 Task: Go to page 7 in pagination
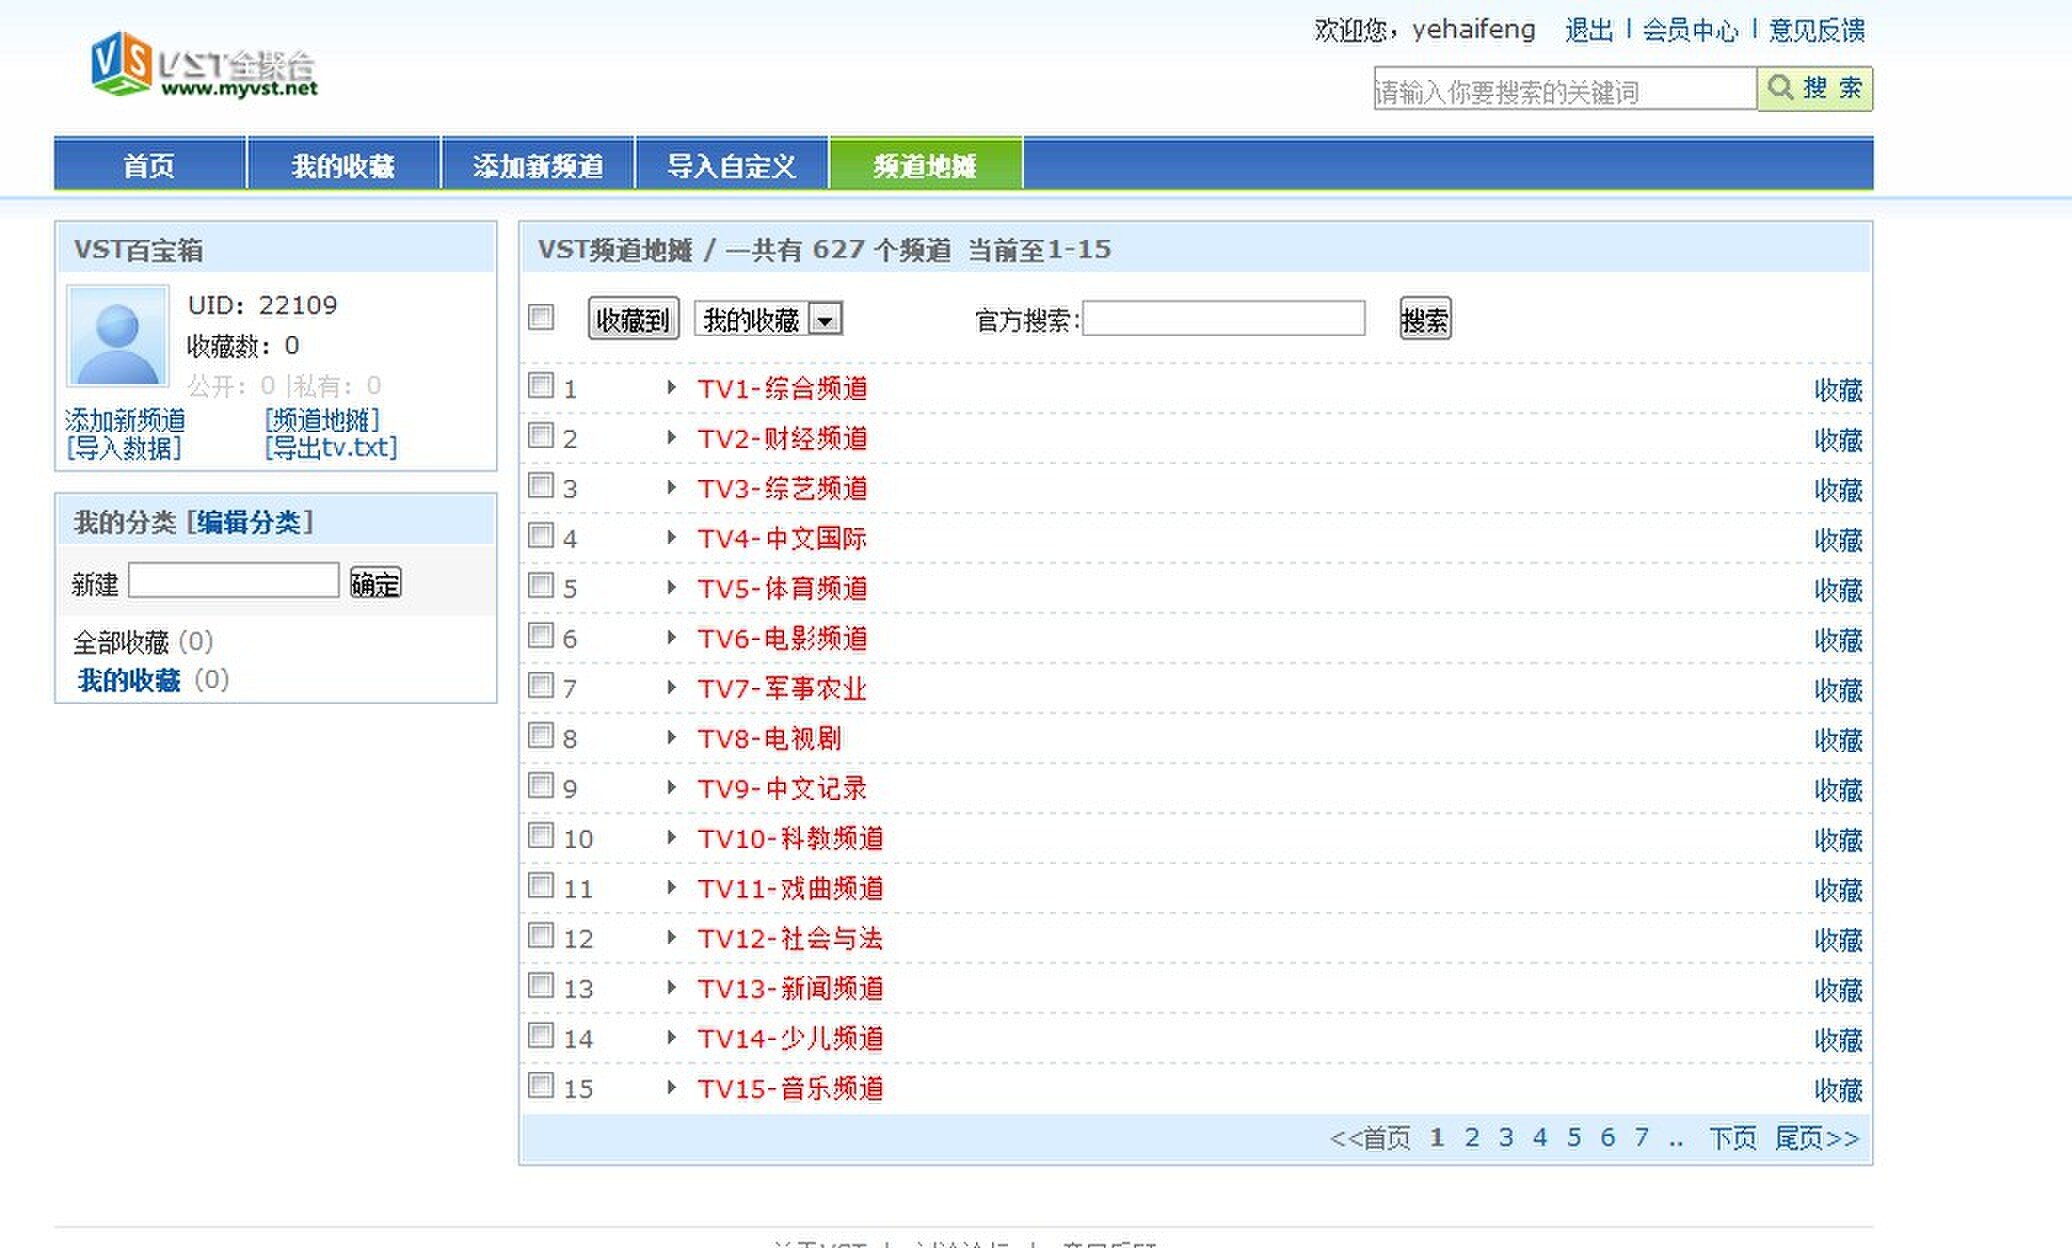[x=1641, y=1137]
